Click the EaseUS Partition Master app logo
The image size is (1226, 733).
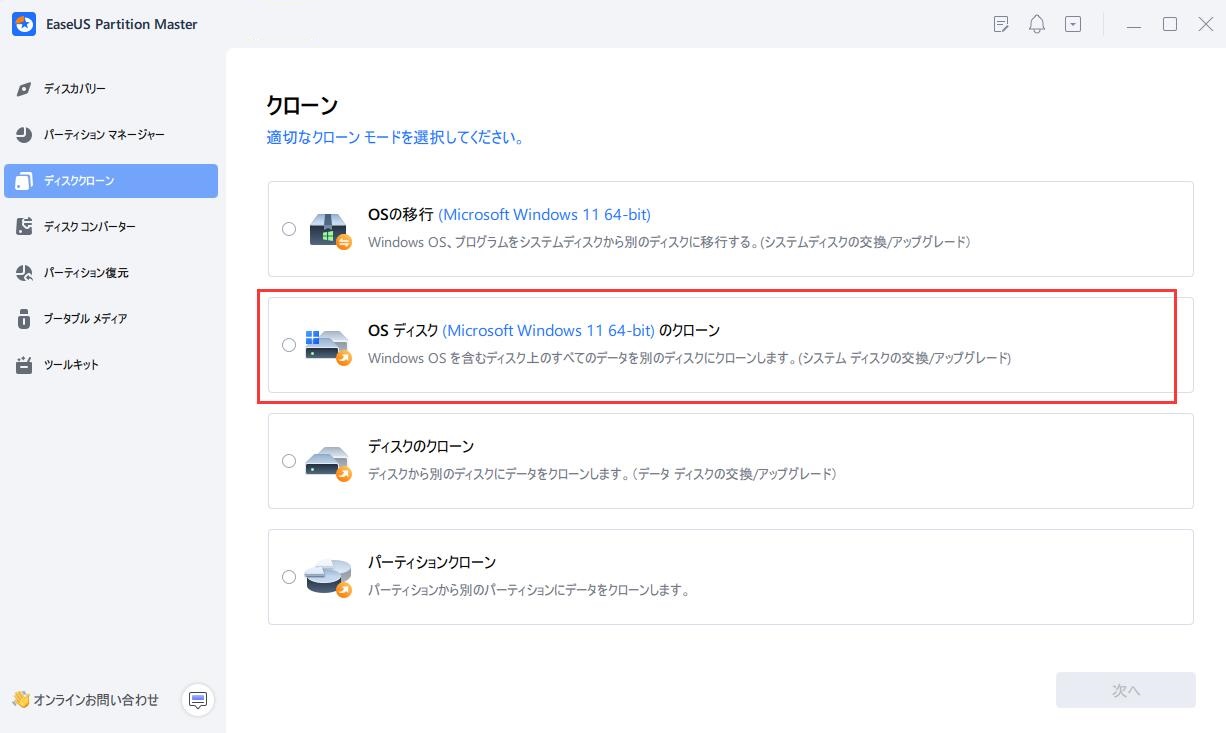(24, 24)
